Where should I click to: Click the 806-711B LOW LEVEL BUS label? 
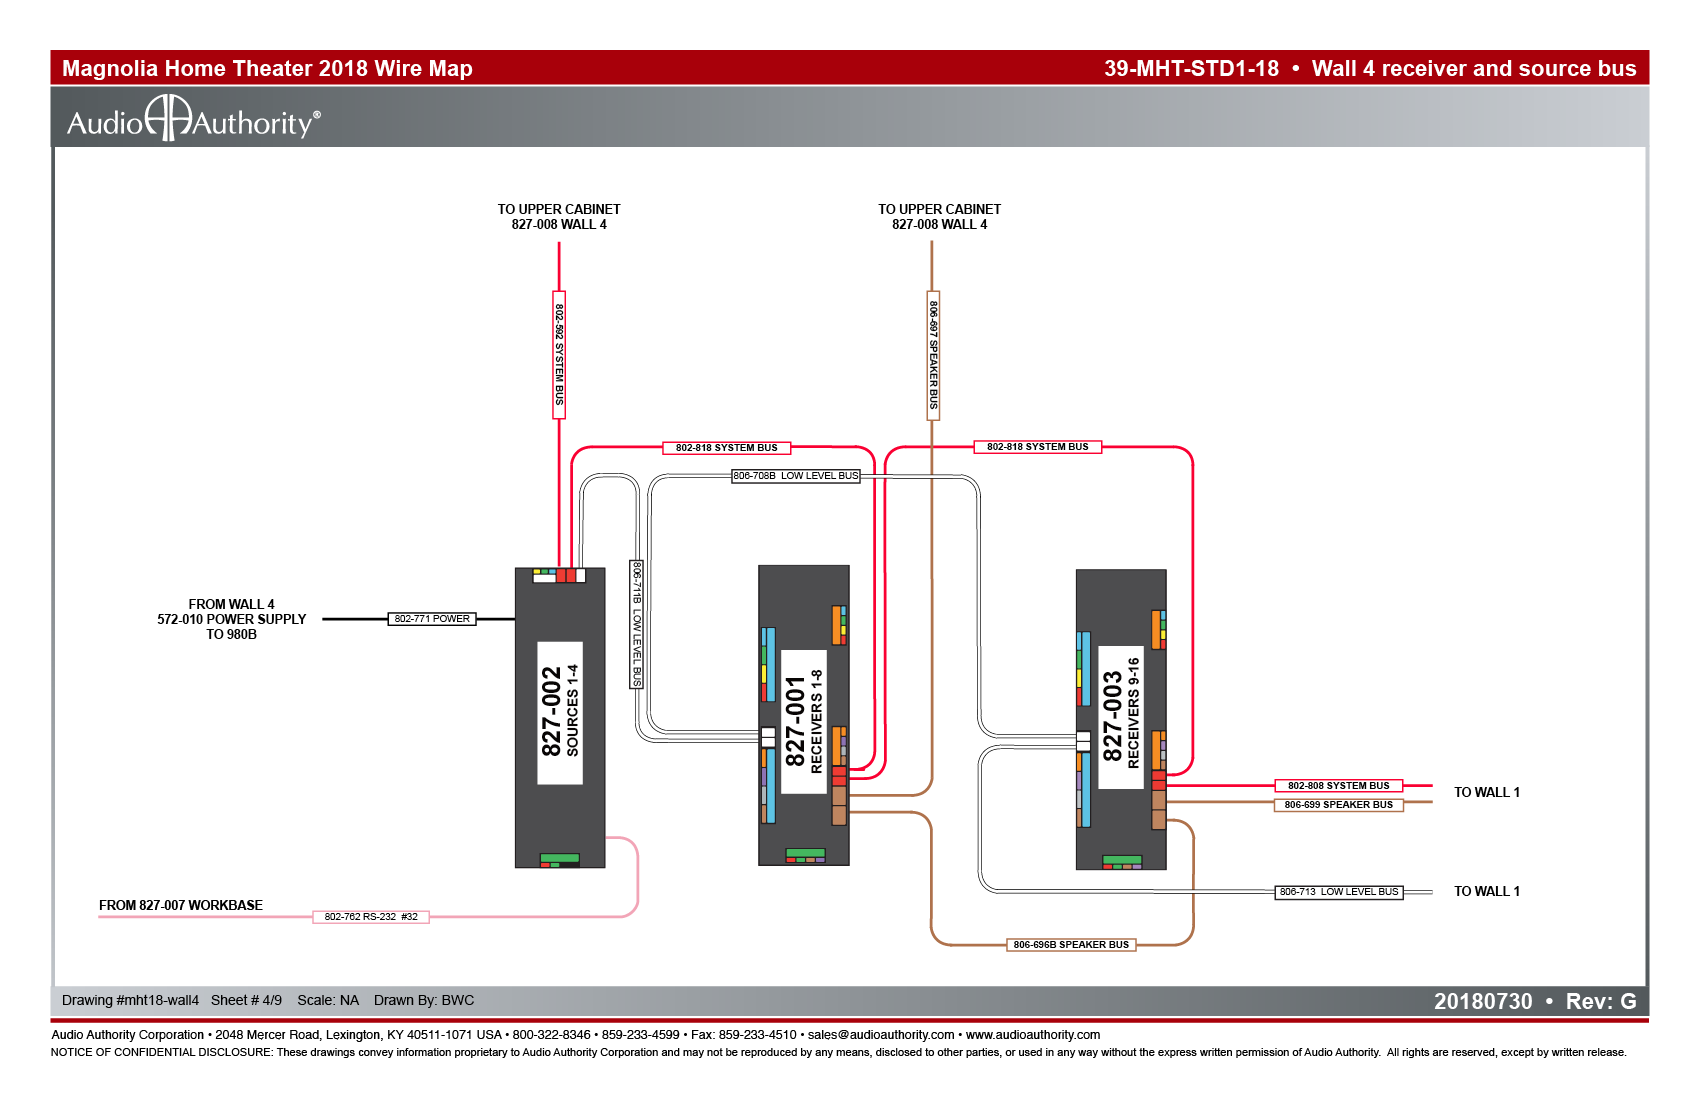[x=636, y=624]
